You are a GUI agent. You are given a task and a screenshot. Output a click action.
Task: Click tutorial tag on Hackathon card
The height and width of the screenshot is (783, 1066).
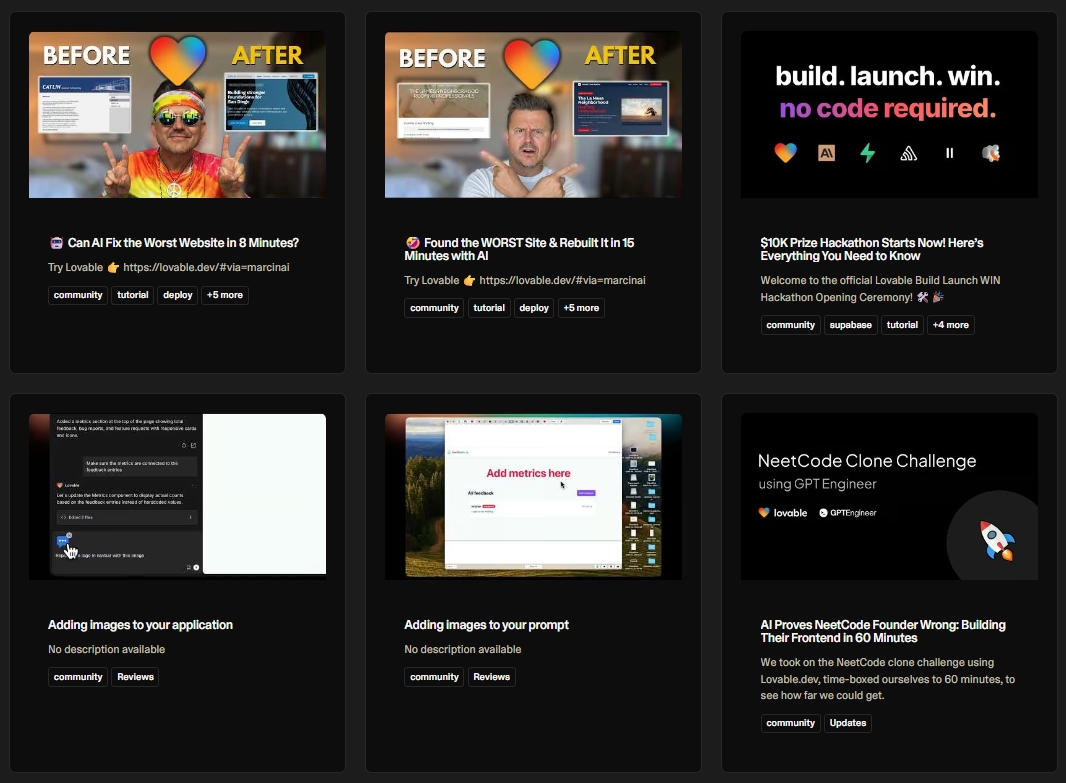point(902,325)
